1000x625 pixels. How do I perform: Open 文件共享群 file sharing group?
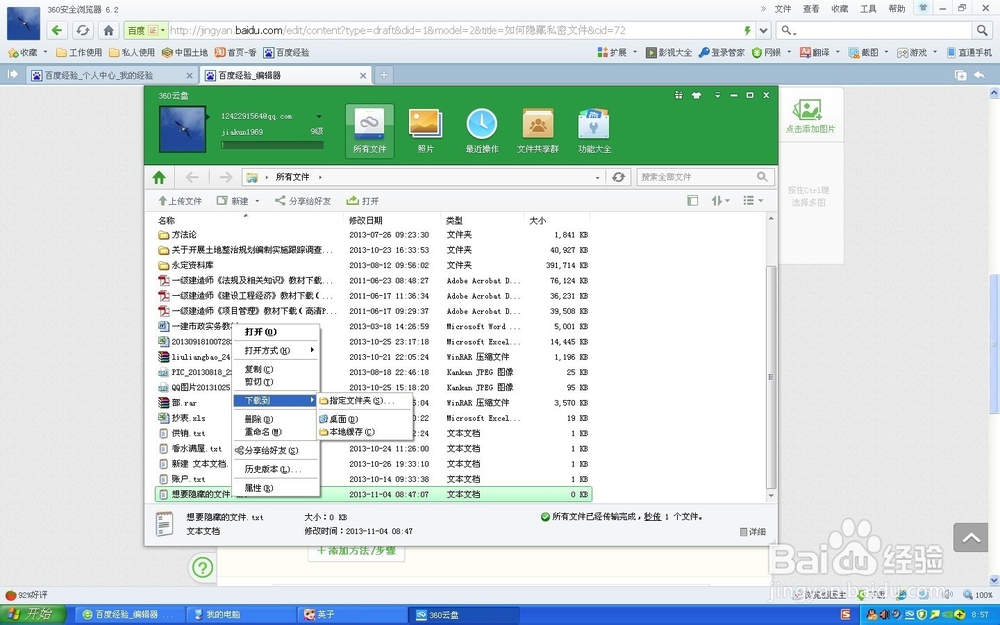click(538, 131)
